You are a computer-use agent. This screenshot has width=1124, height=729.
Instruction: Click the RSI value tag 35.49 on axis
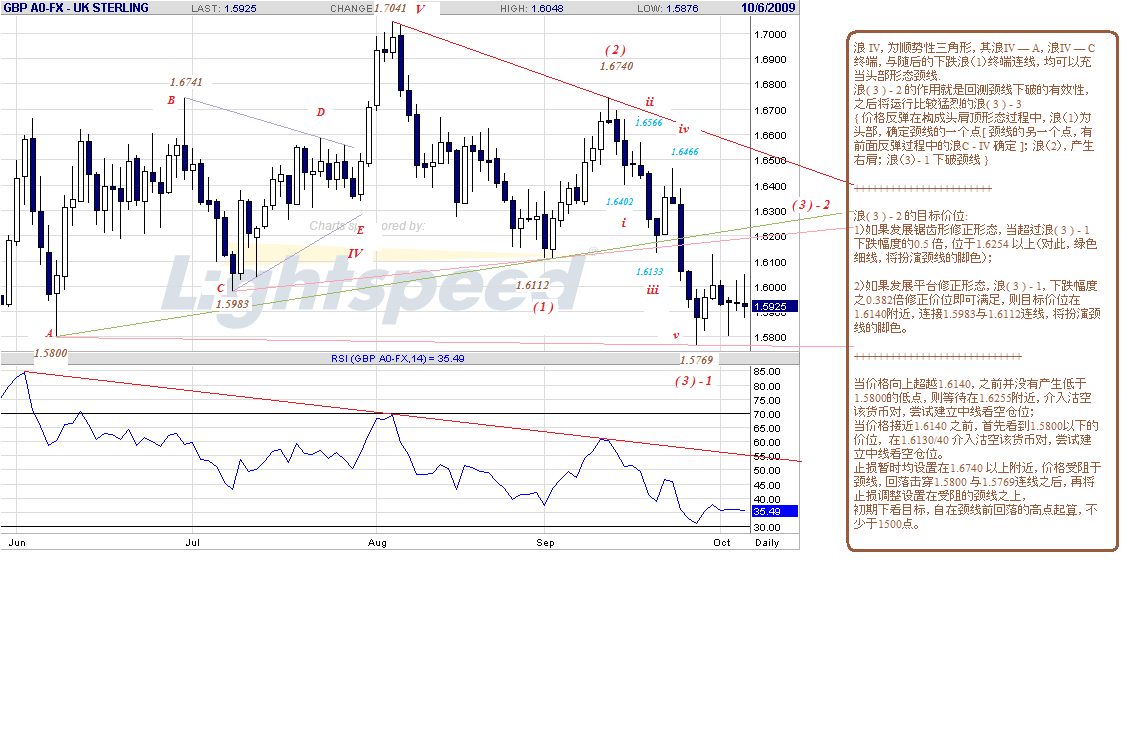(x=774, y=511)
